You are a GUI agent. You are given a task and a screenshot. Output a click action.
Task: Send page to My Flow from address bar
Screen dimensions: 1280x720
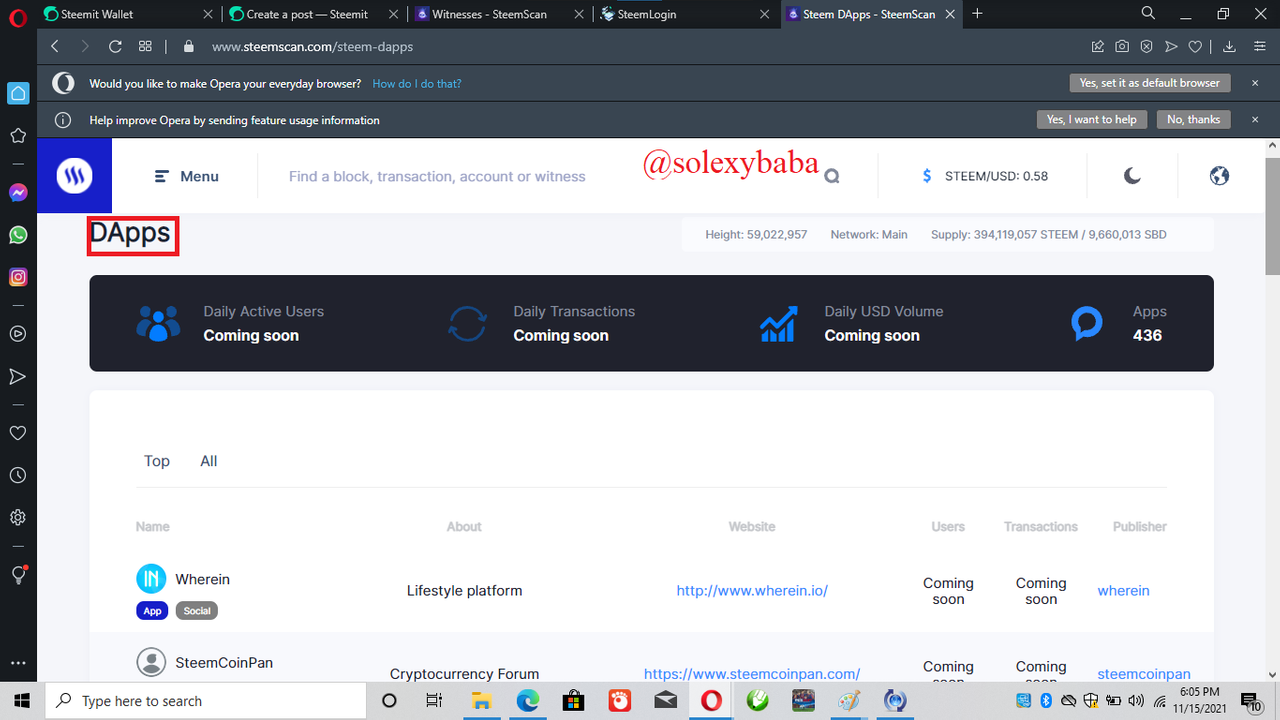tap(1171, 46)
